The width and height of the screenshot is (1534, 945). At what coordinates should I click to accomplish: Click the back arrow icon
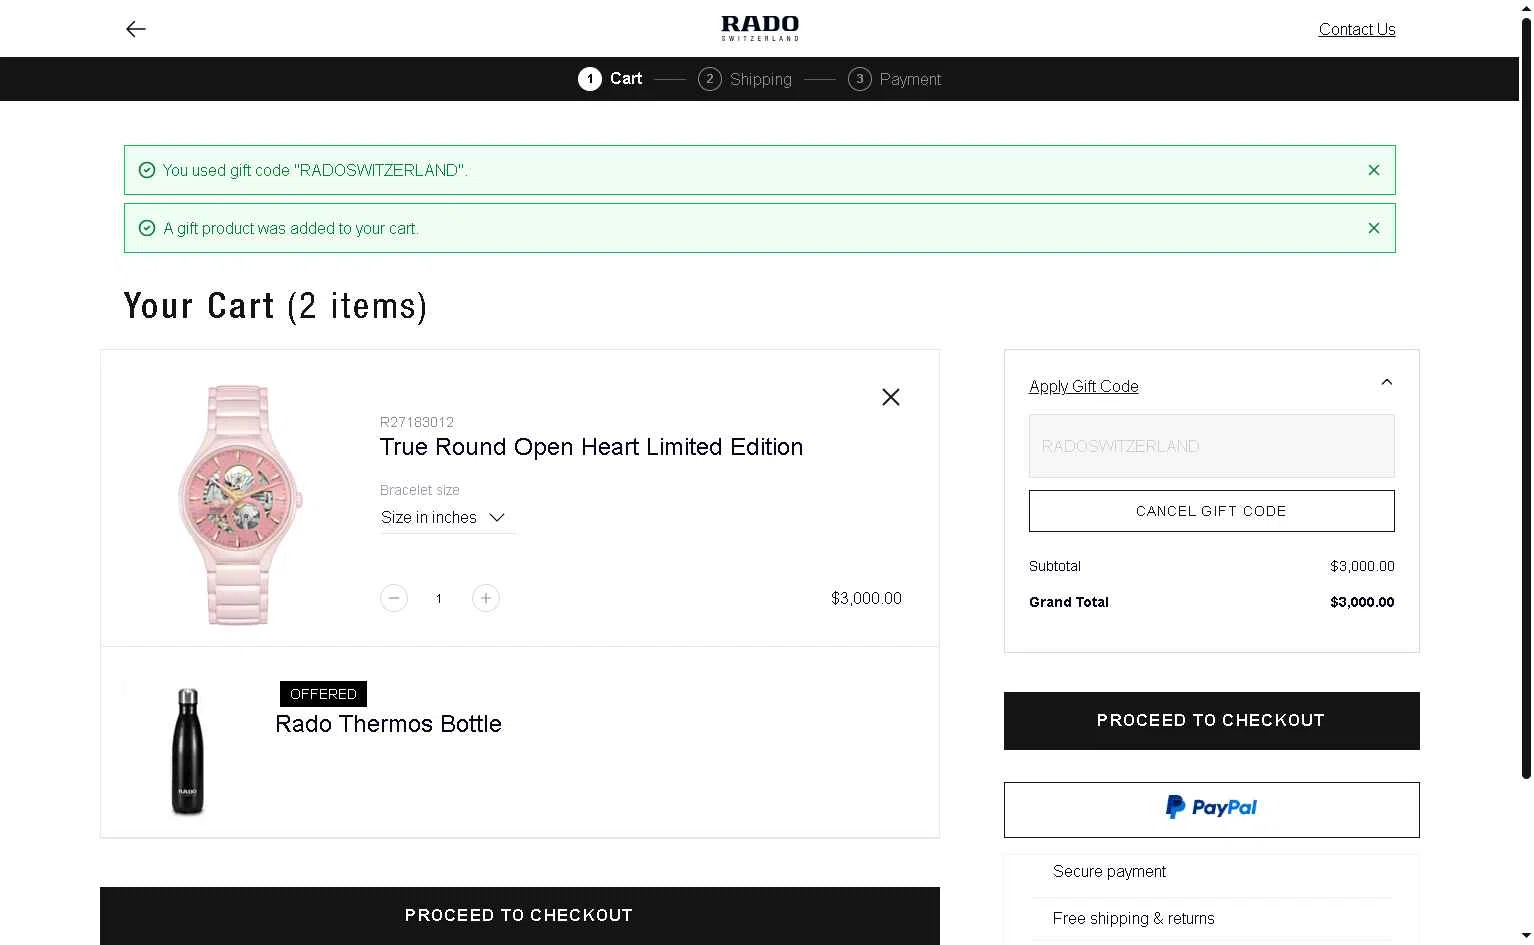coord(136,29)
